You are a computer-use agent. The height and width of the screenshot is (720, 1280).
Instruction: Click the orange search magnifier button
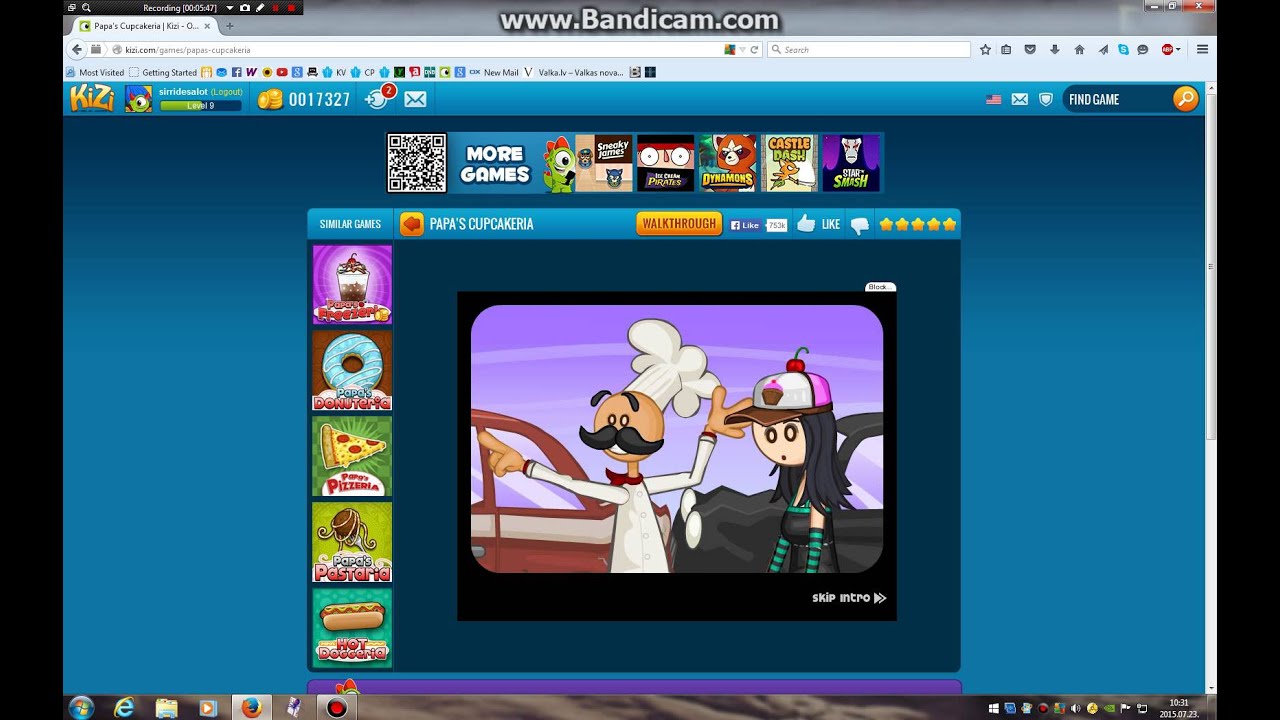1185,98
